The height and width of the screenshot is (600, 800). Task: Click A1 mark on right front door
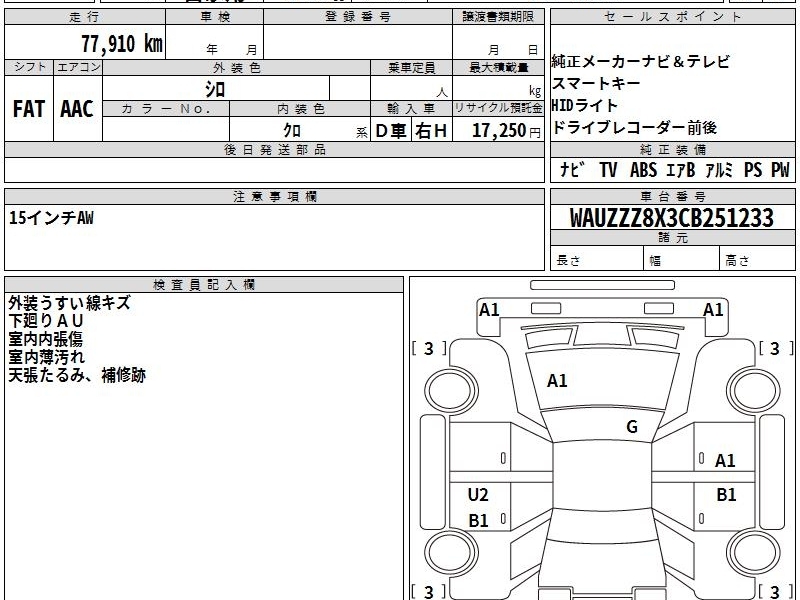point(725,461)
